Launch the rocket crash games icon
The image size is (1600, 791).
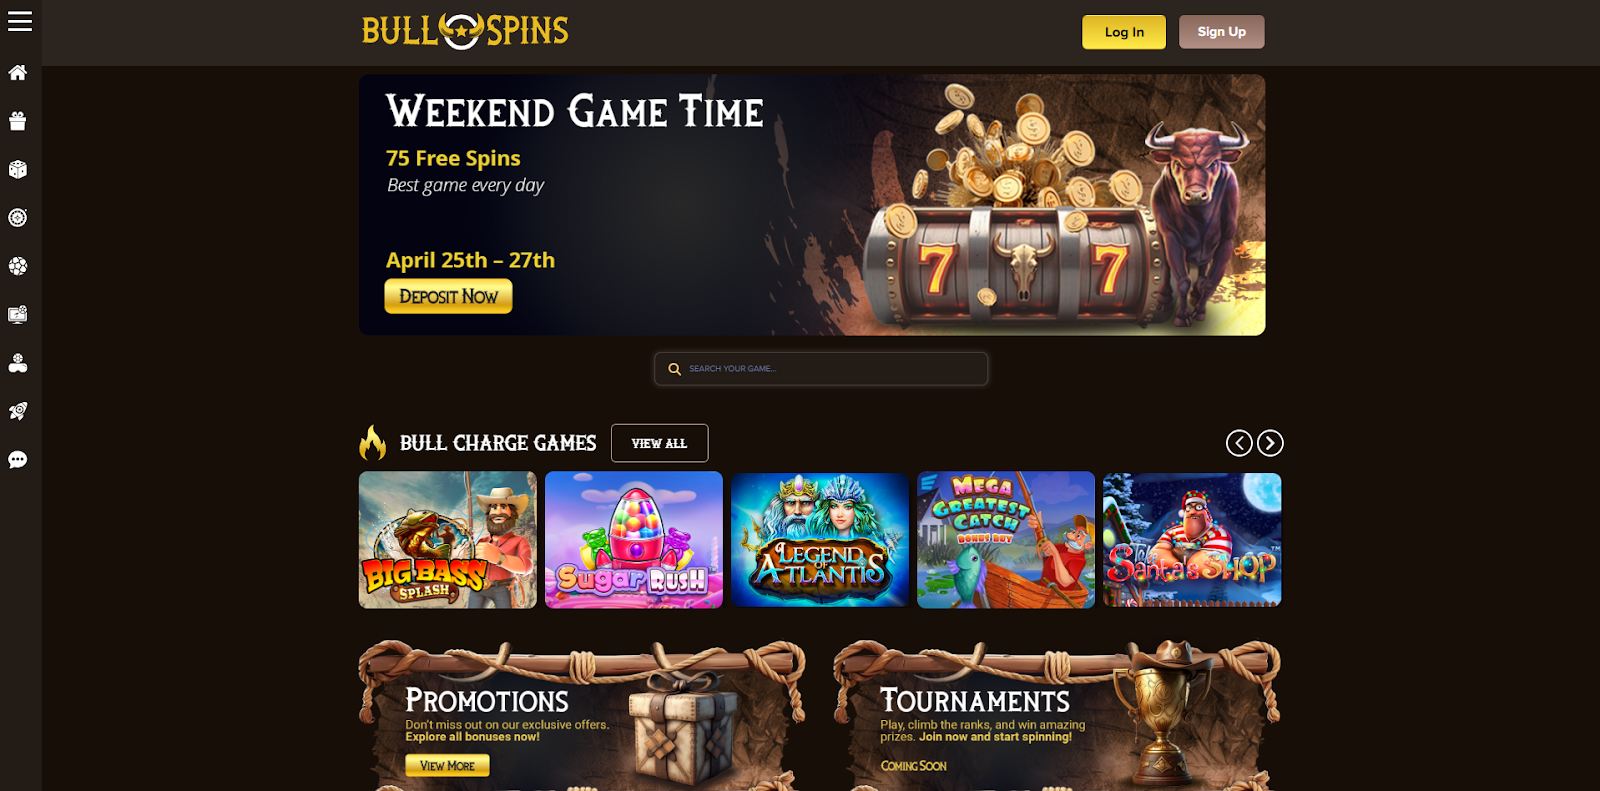[x=18, y=411]
